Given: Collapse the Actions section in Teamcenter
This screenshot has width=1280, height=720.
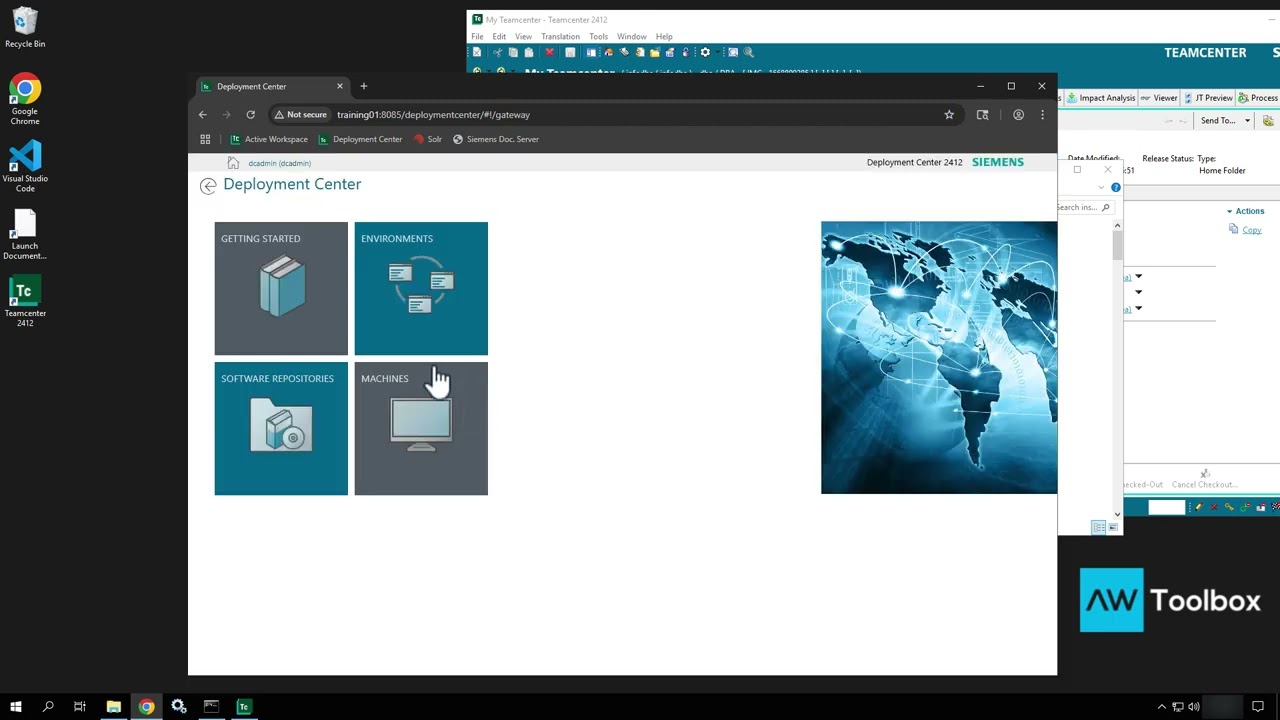Looking at the screenshot, I should tap(1230, 211).
